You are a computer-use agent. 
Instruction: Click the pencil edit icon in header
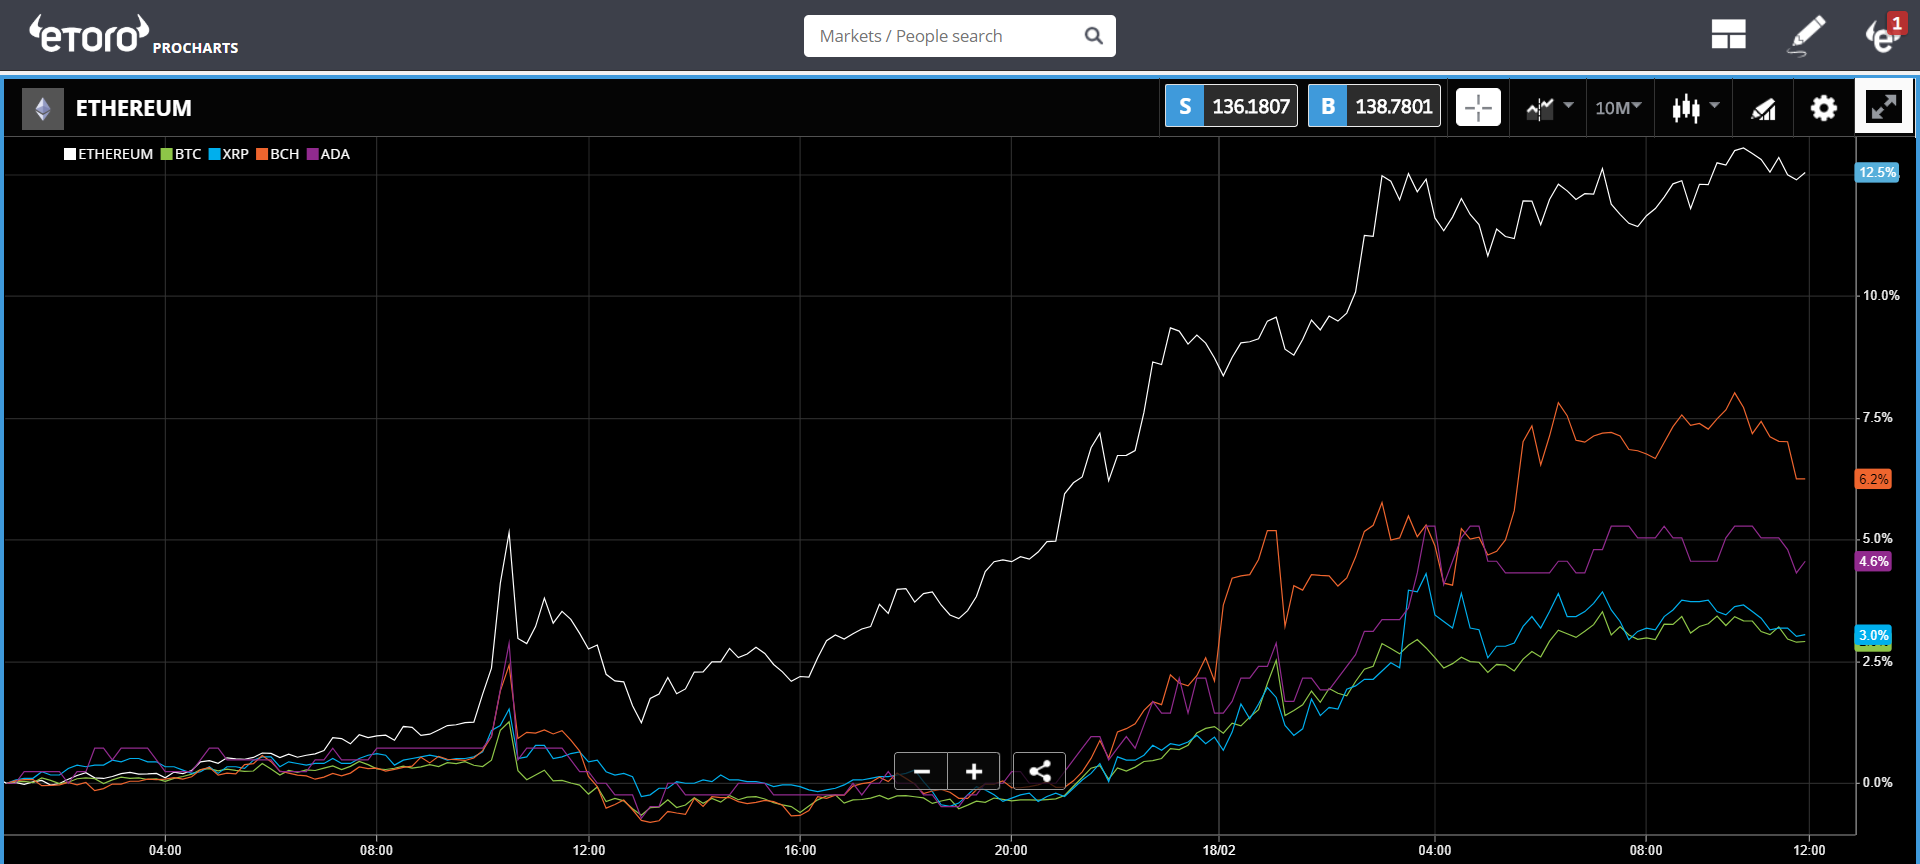(1806, 35)
